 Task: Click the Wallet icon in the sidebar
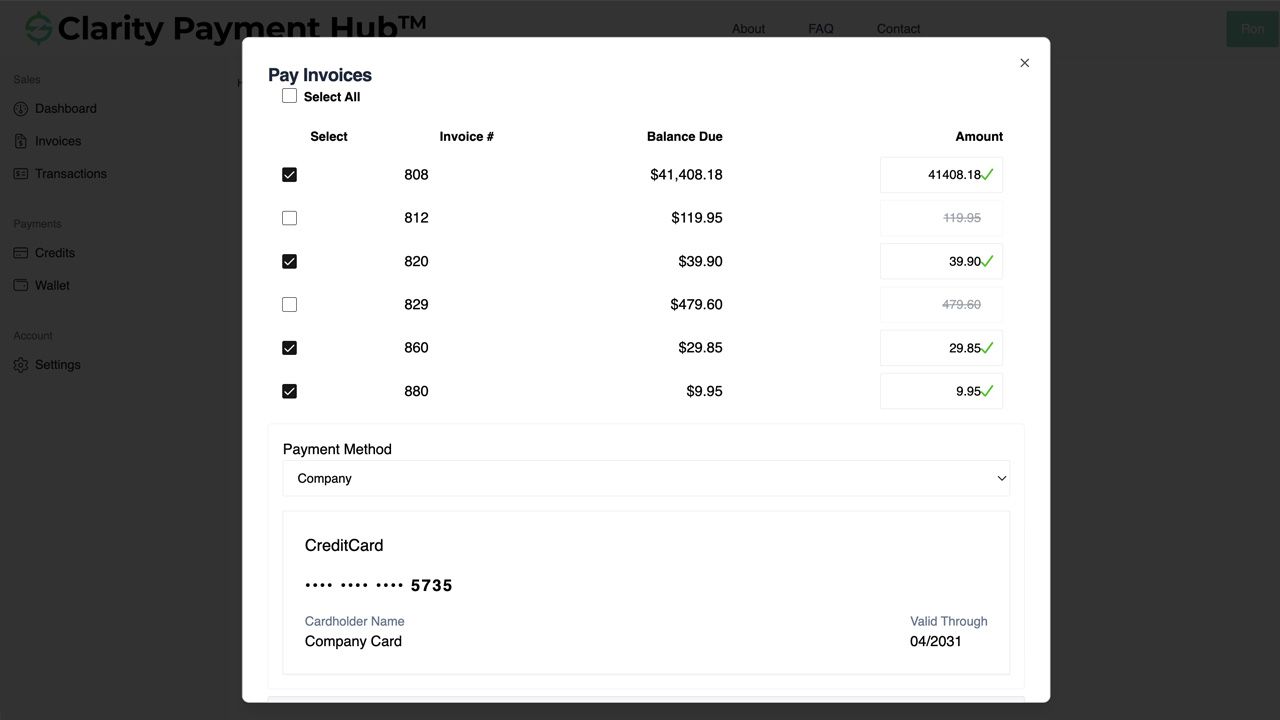click(x=21, y=284)
